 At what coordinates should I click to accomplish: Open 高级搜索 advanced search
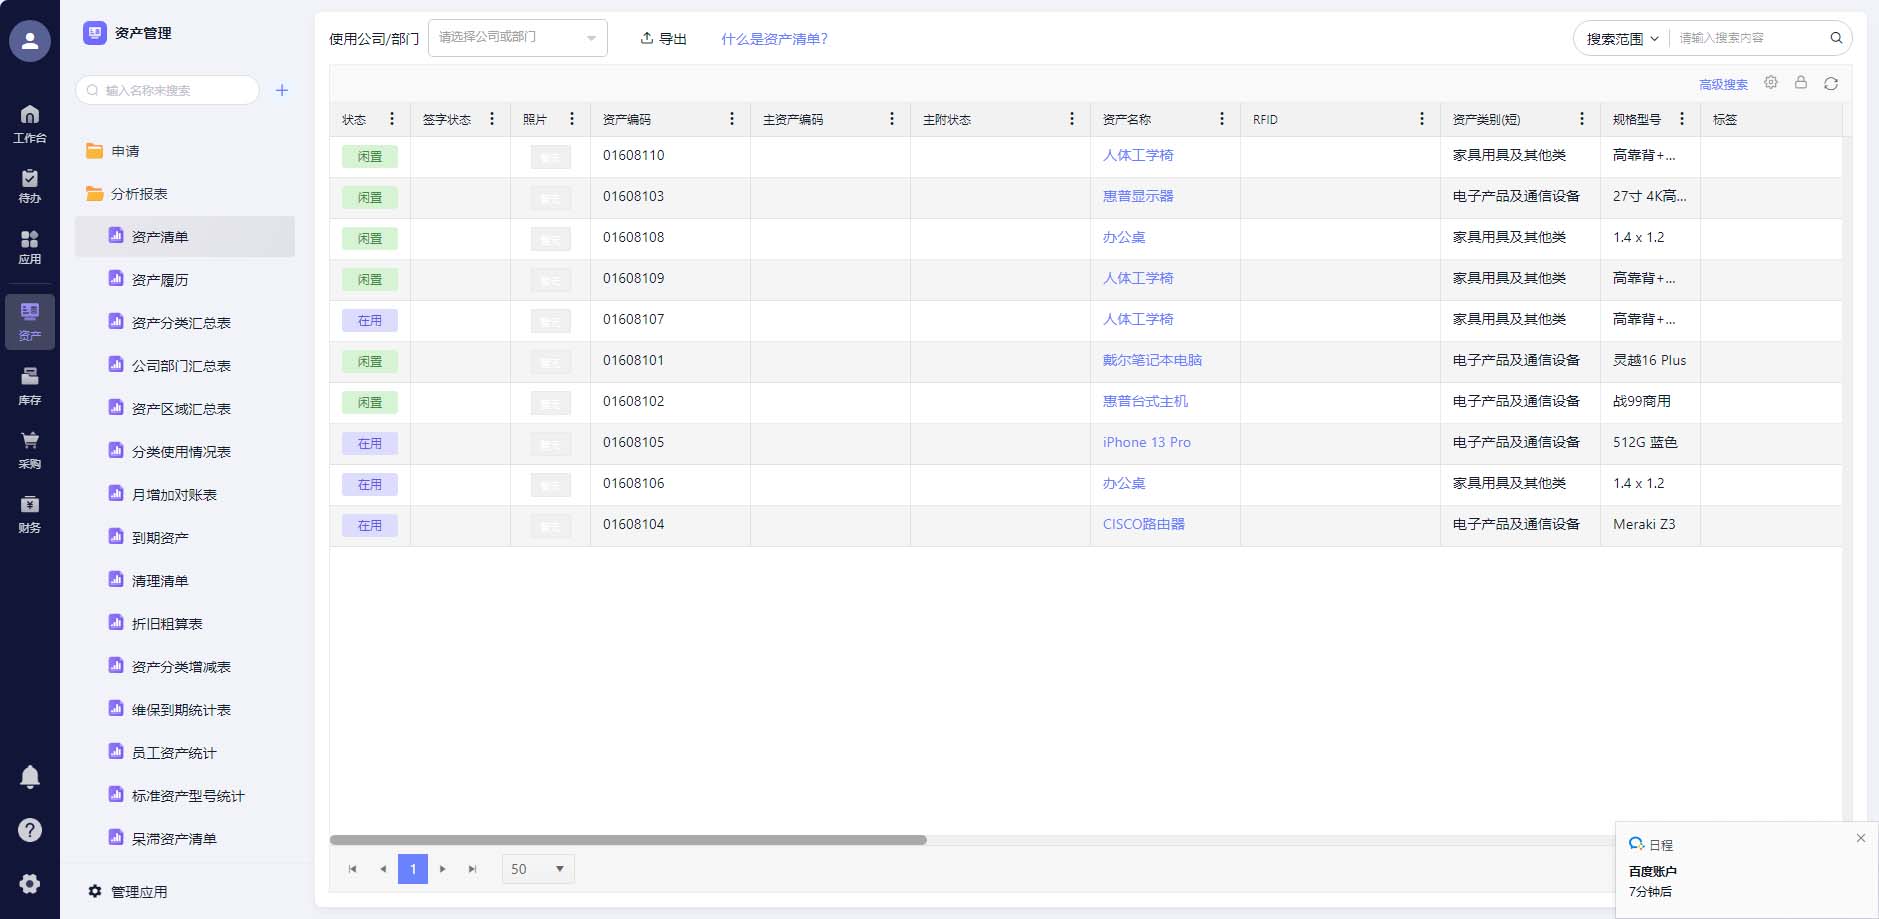coord(1723,84)
